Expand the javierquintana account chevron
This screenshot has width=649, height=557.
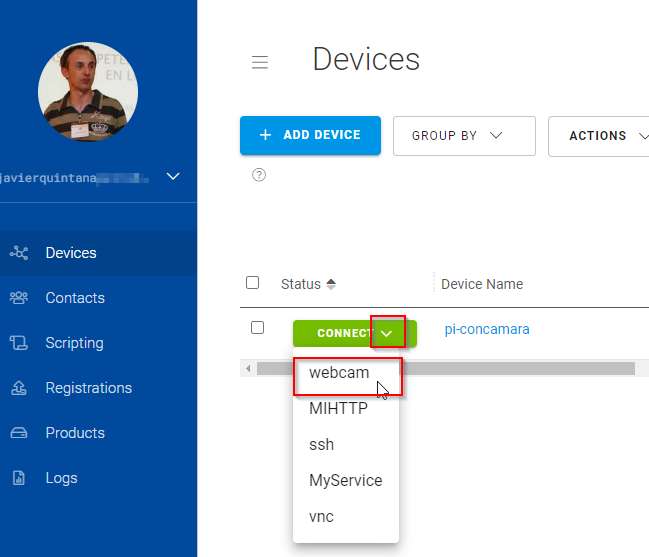173,176
